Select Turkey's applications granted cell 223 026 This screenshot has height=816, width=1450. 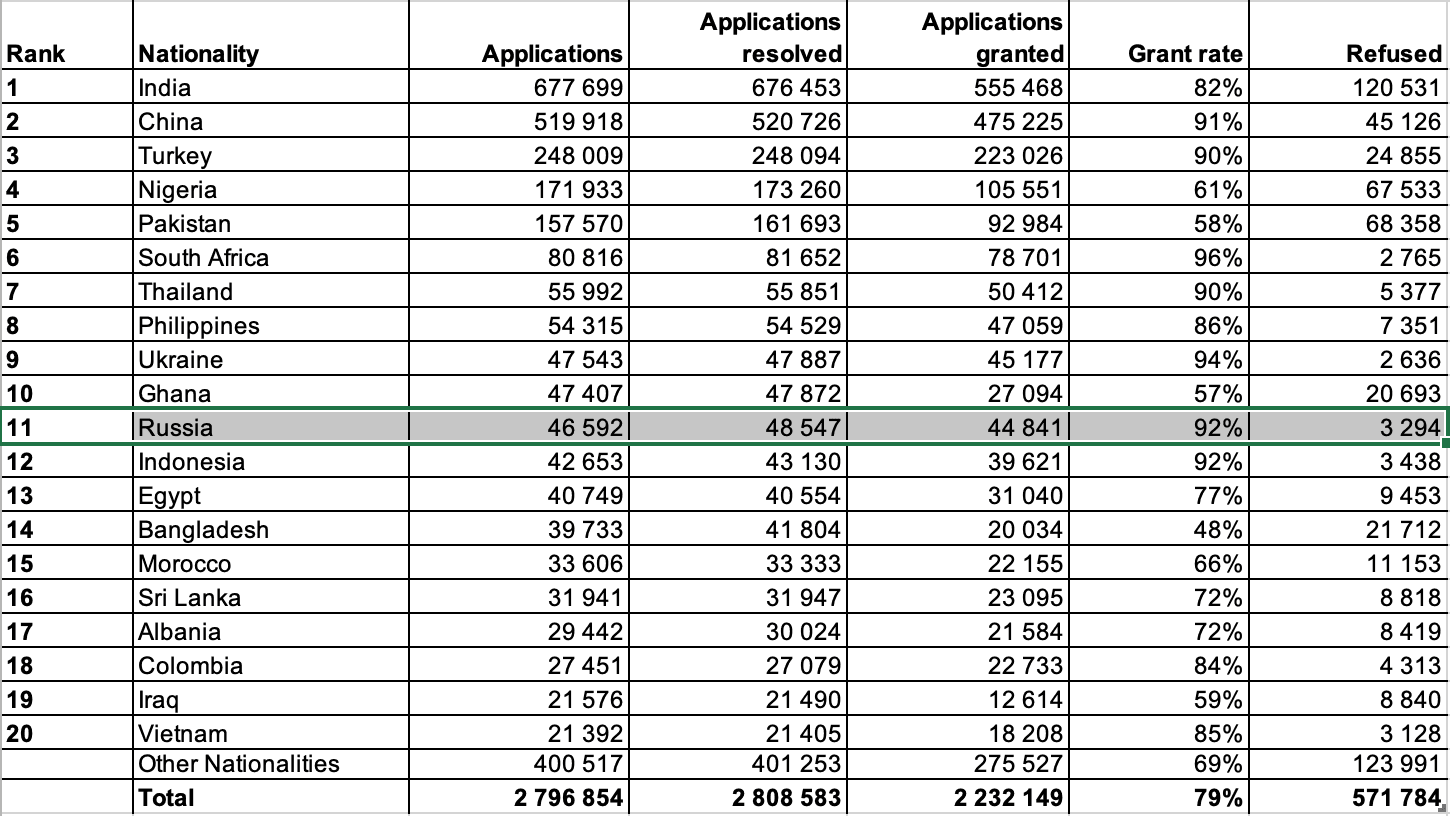[x=958, y=156]
